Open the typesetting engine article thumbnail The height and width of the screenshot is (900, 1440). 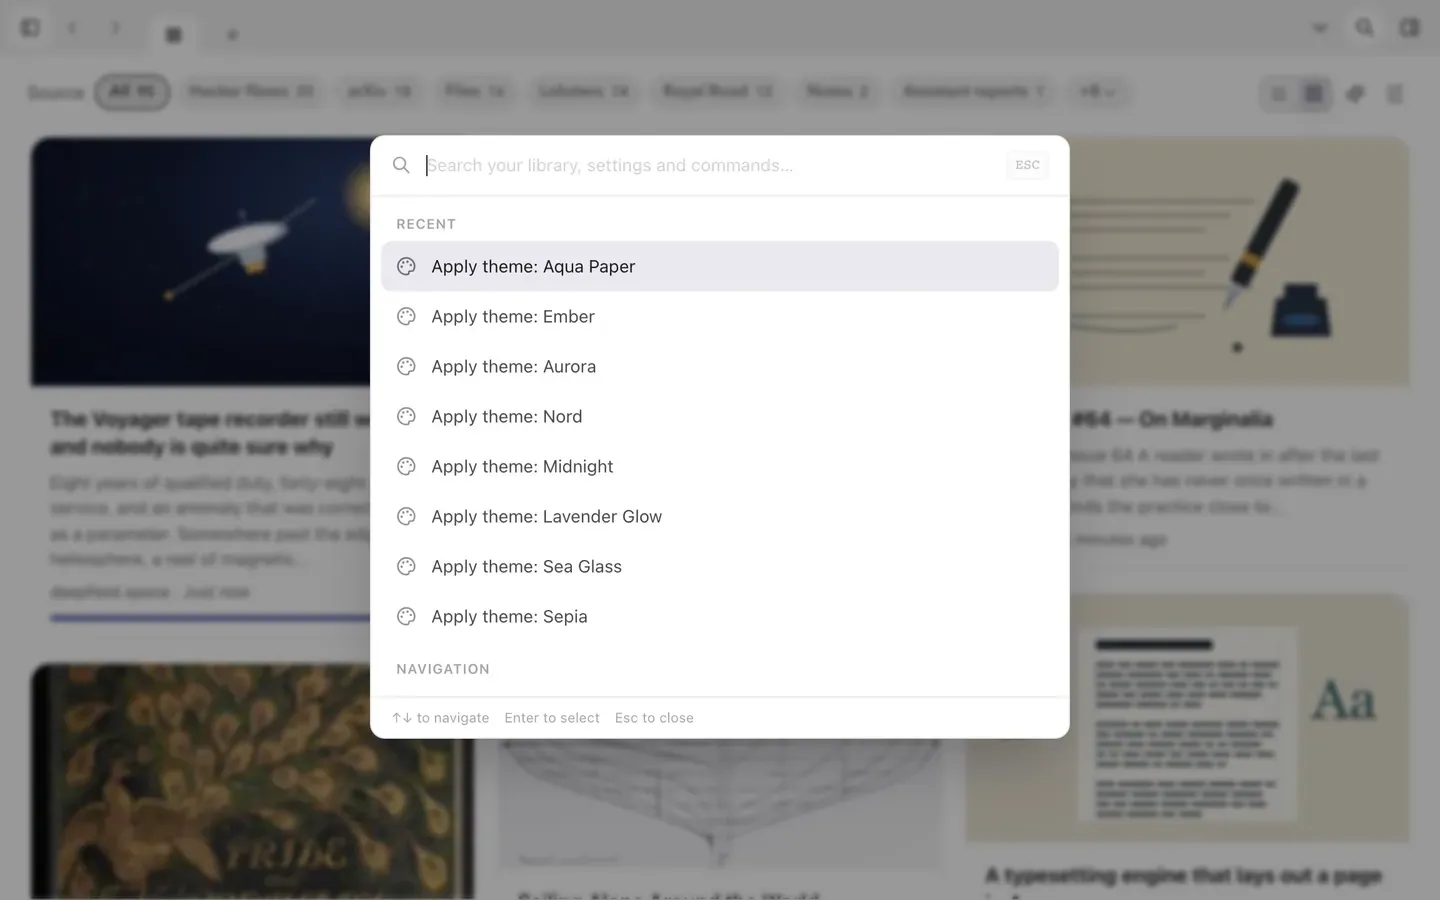coord(1187,718)
